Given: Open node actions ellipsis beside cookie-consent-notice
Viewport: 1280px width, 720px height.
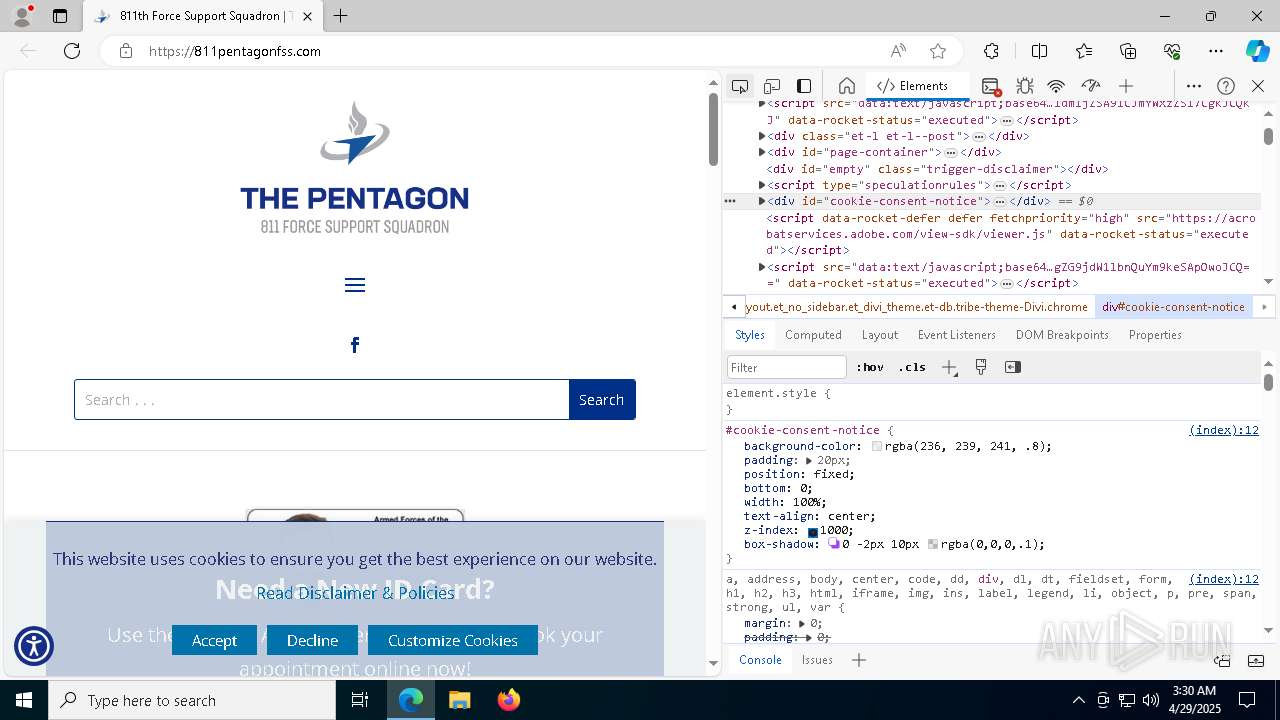Looking at the screenshot, I should point(730,201).
